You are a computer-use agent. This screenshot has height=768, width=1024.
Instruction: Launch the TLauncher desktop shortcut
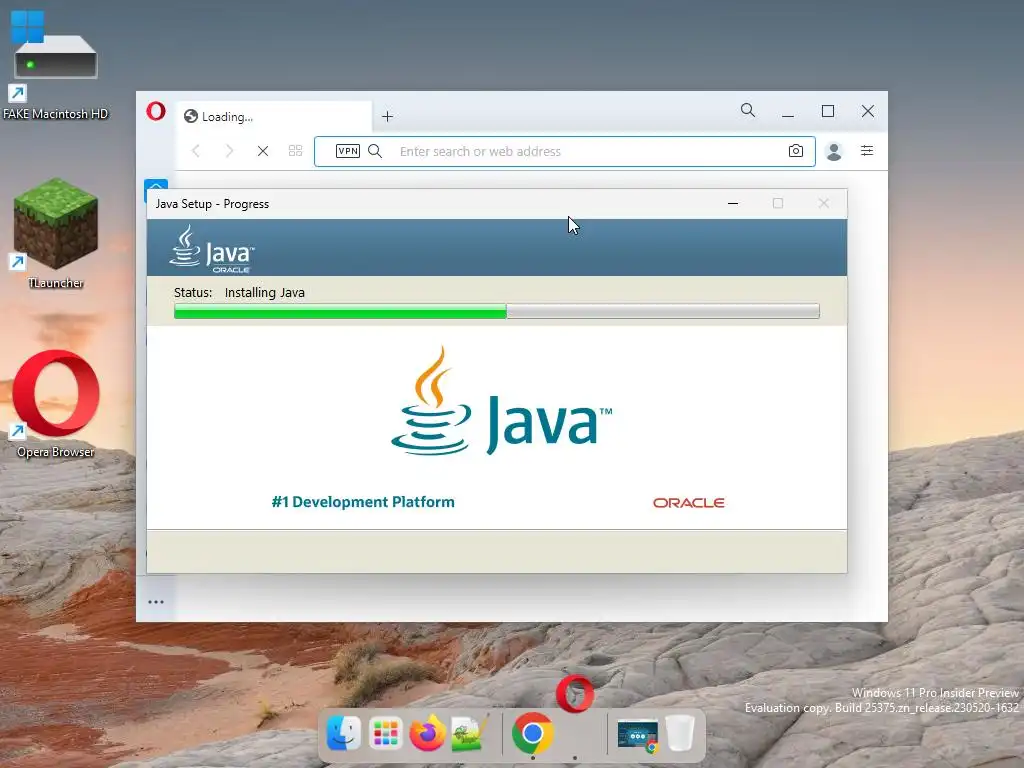56,233
